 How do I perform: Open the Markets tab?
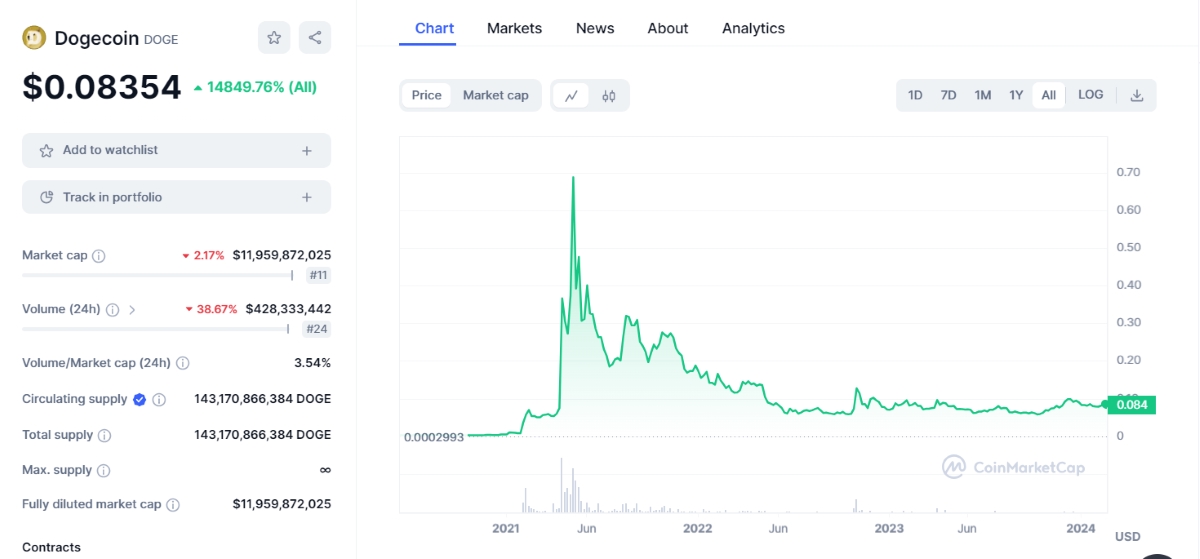514,28
